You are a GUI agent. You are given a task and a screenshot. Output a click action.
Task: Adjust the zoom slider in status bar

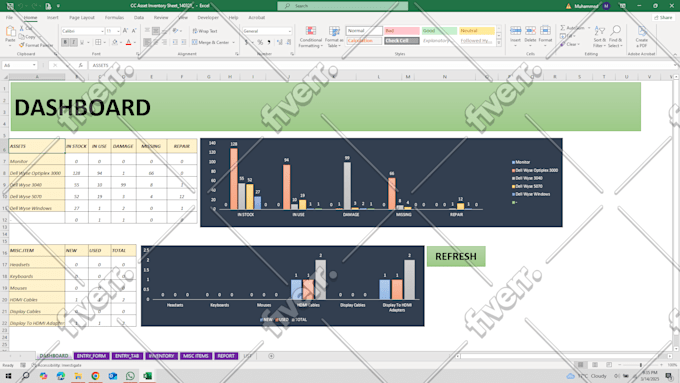[x=641, y=365]
